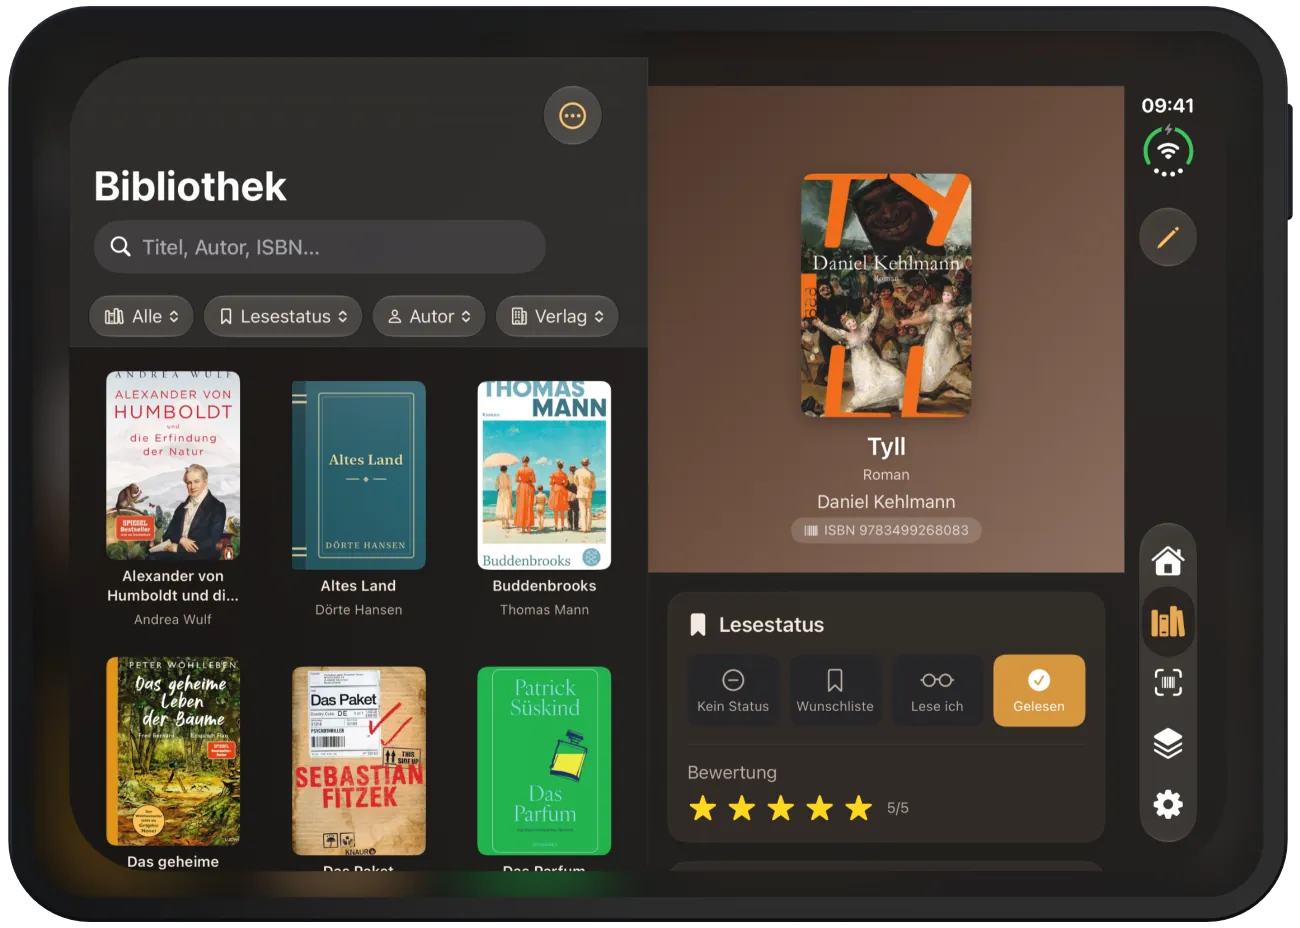Open the Alexander von Humboldt book cover
Viewport: 1300px width, 928px height.
pyautogui.click(x=173, y=466)
